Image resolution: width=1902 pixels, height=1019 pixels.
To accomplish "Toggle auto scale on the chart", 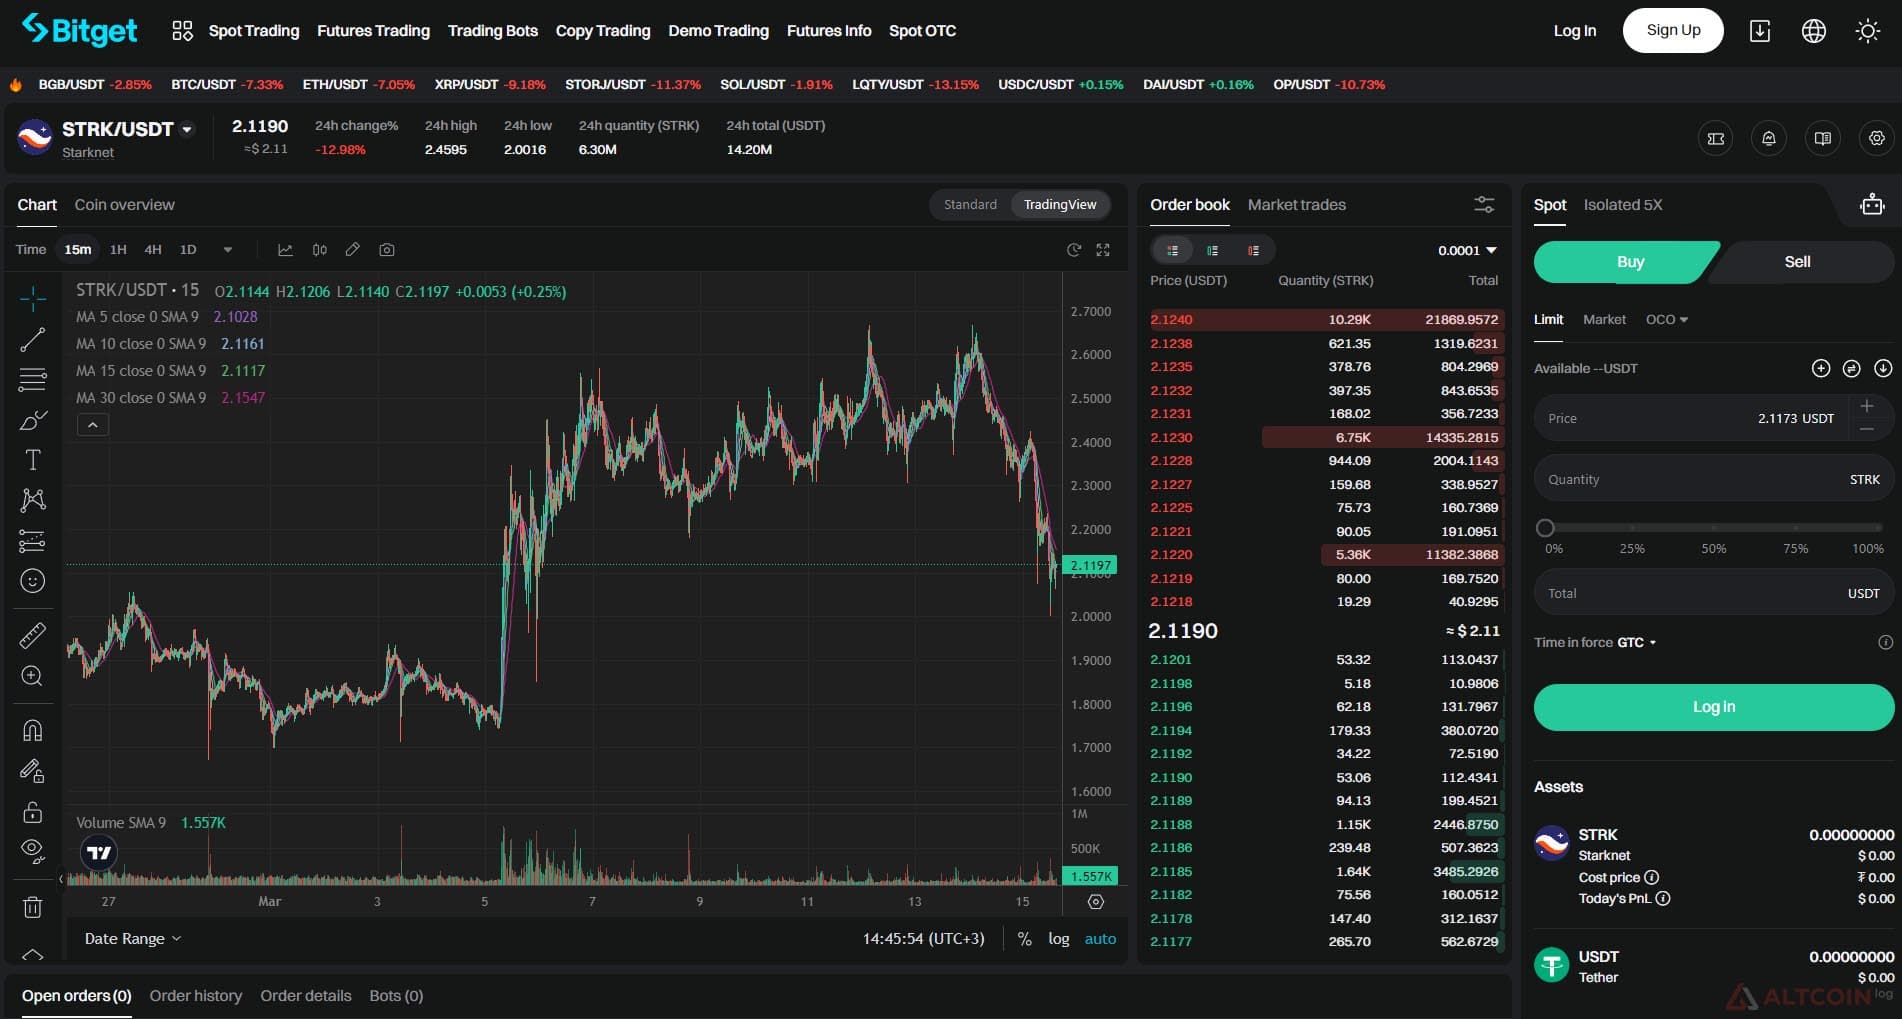I will click(x=1100, y=939).
